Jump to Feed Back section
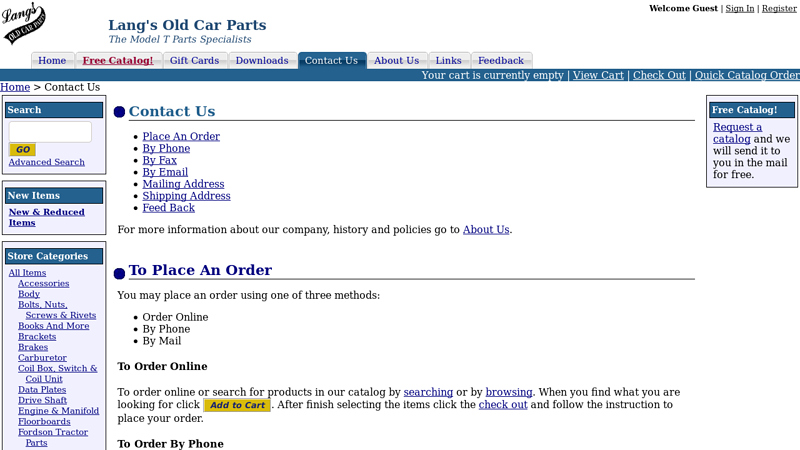 (x=168, y=208)
